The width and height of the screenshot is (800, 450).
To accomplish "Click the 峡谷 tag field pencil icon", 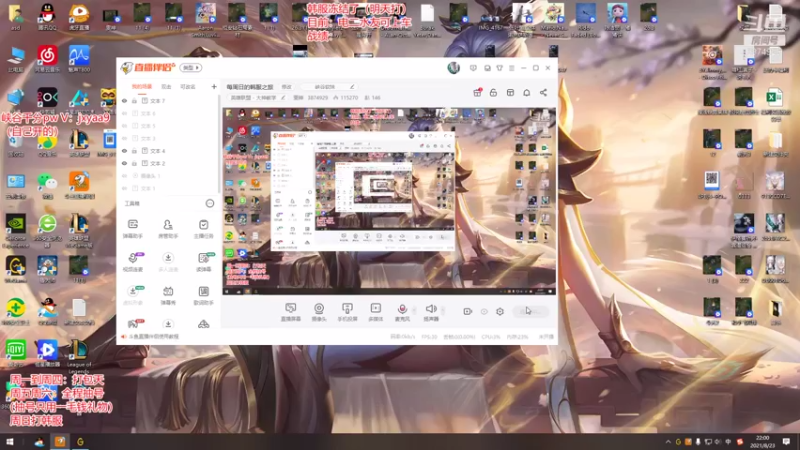I will (352, 87).
